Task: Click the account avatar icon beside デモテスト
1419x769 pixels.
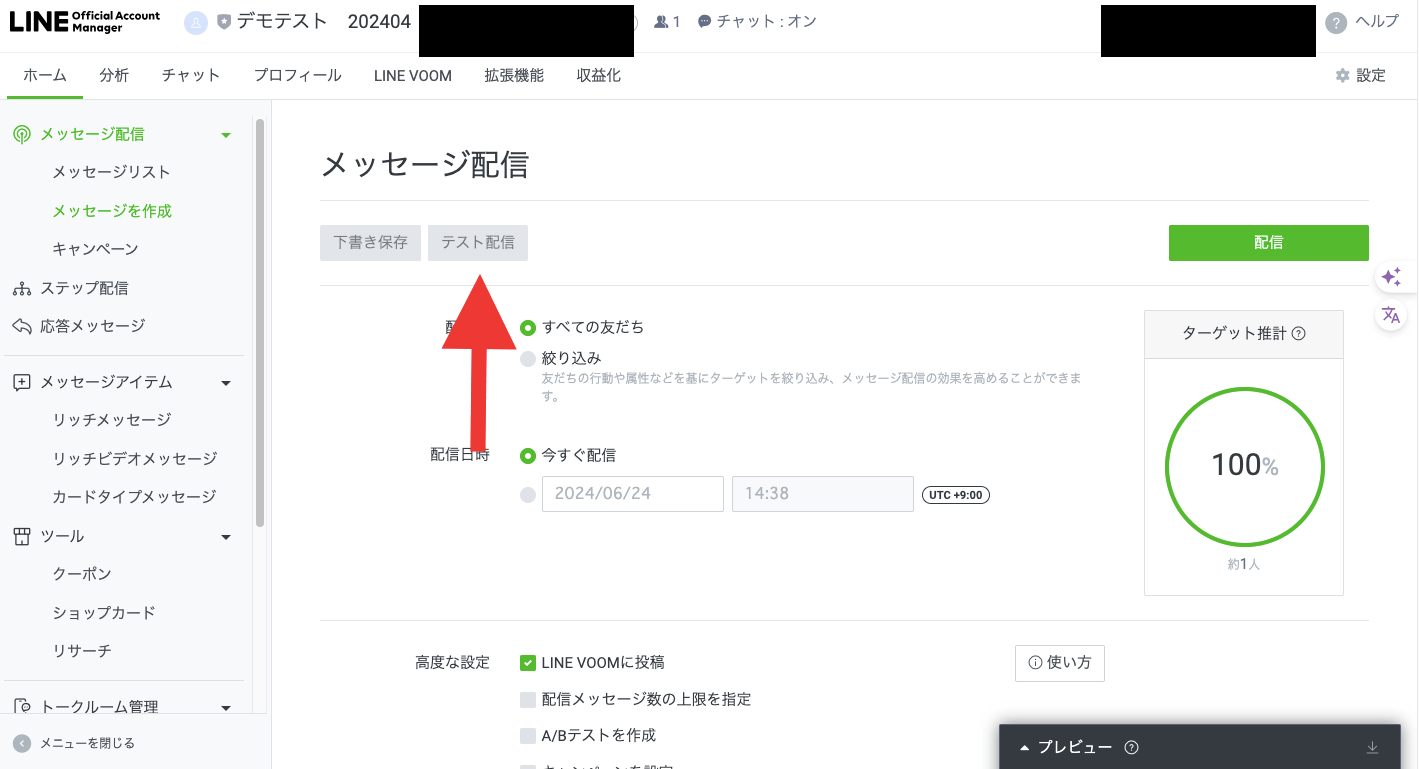Action: click(x=196, y=22)
